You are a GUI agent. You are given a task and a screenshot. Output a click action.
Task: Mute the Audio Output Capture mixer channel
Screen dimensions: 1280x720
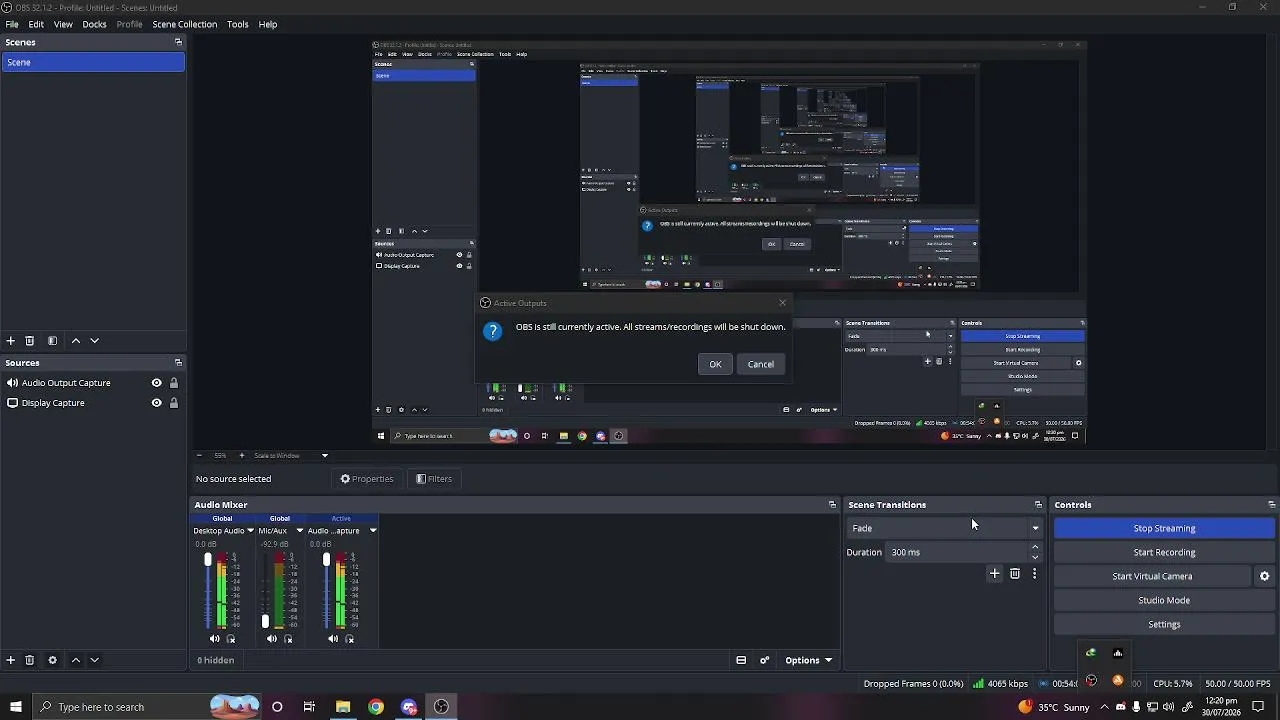coord(332,639)
